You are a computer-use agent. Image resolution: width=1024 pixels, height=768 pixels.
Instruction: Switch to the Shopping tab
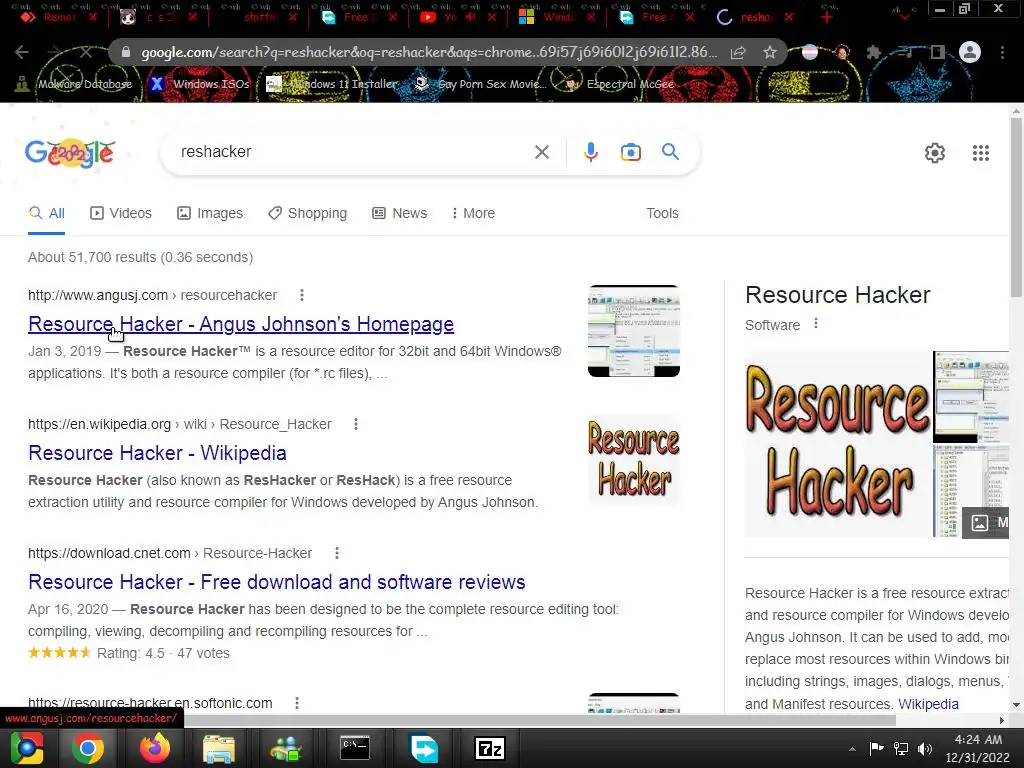(308, 214)
